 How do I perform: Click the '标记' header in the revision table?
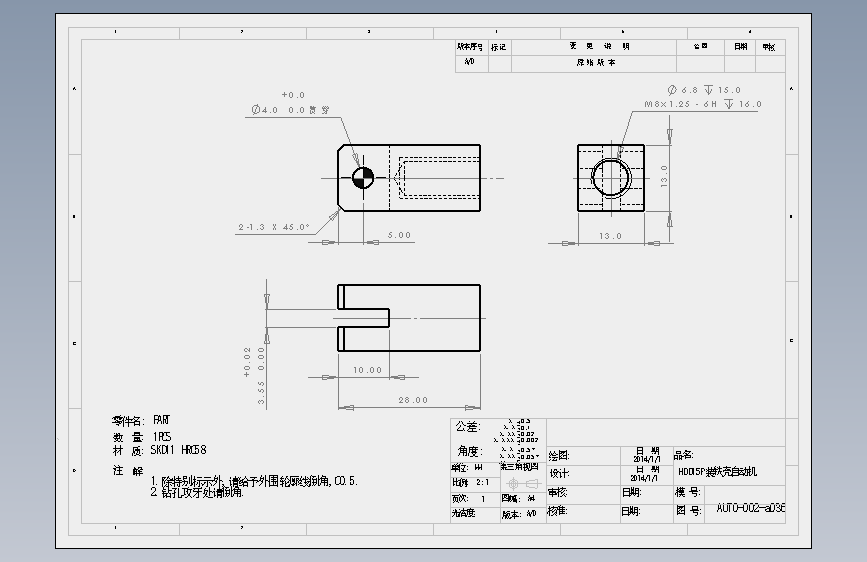click(499, 47)
